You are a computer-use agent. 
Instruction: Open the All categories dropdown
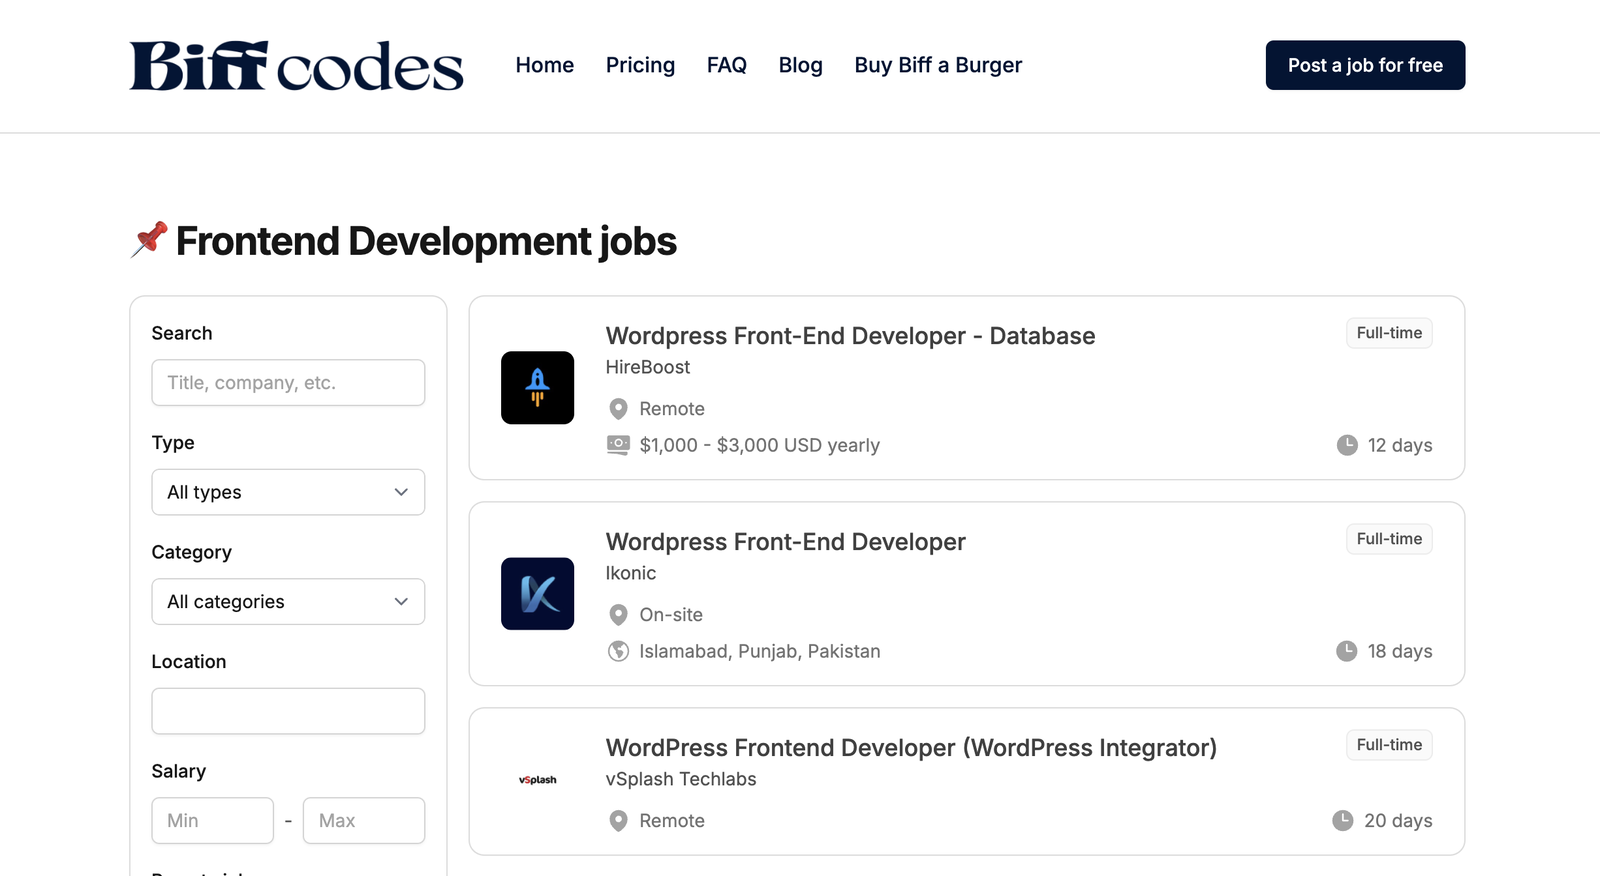[x=288, y=602]
